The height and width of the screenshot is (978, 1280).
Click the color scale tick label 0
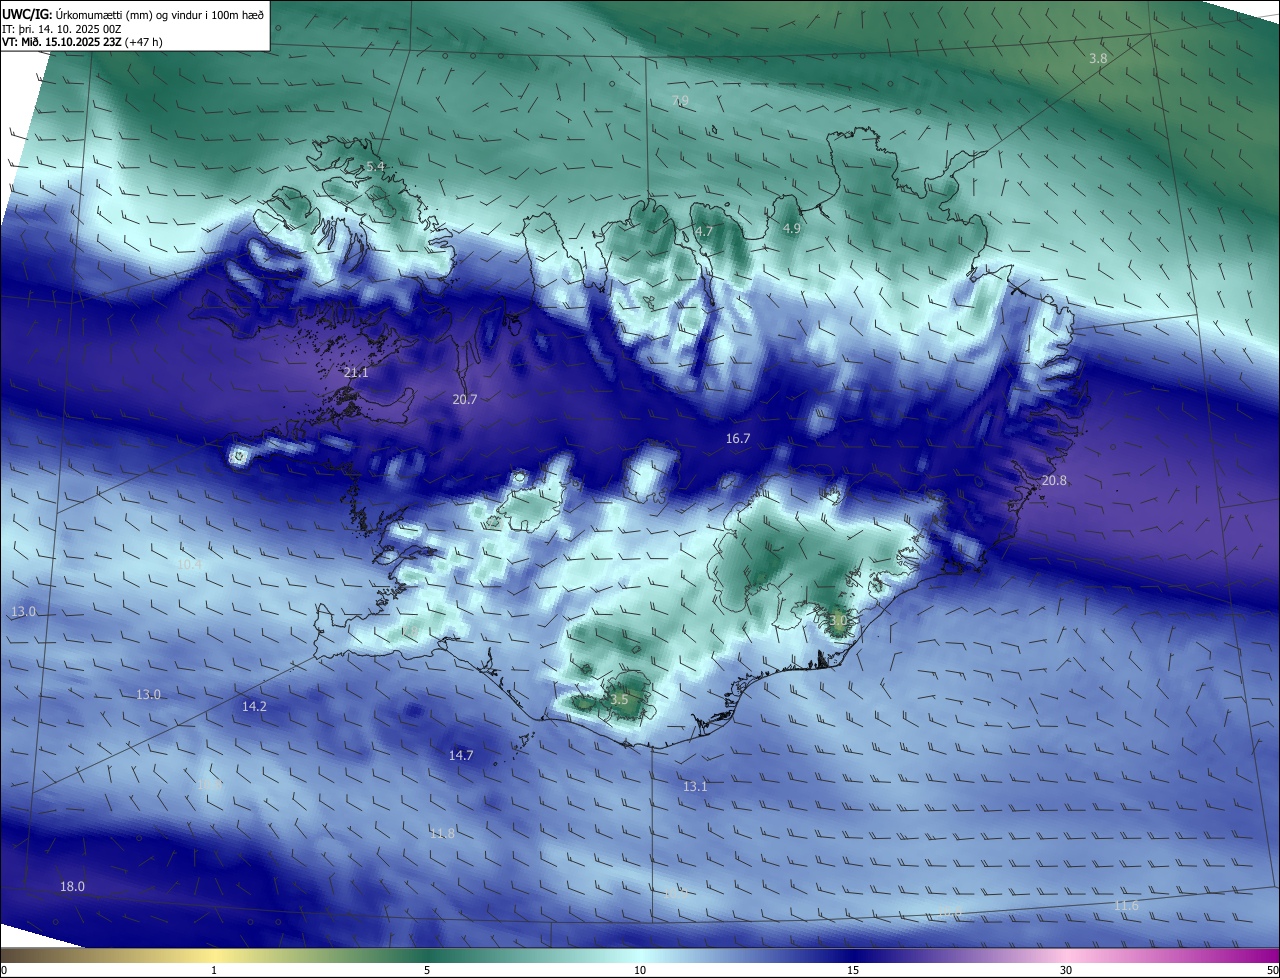(x=4, y=970)
